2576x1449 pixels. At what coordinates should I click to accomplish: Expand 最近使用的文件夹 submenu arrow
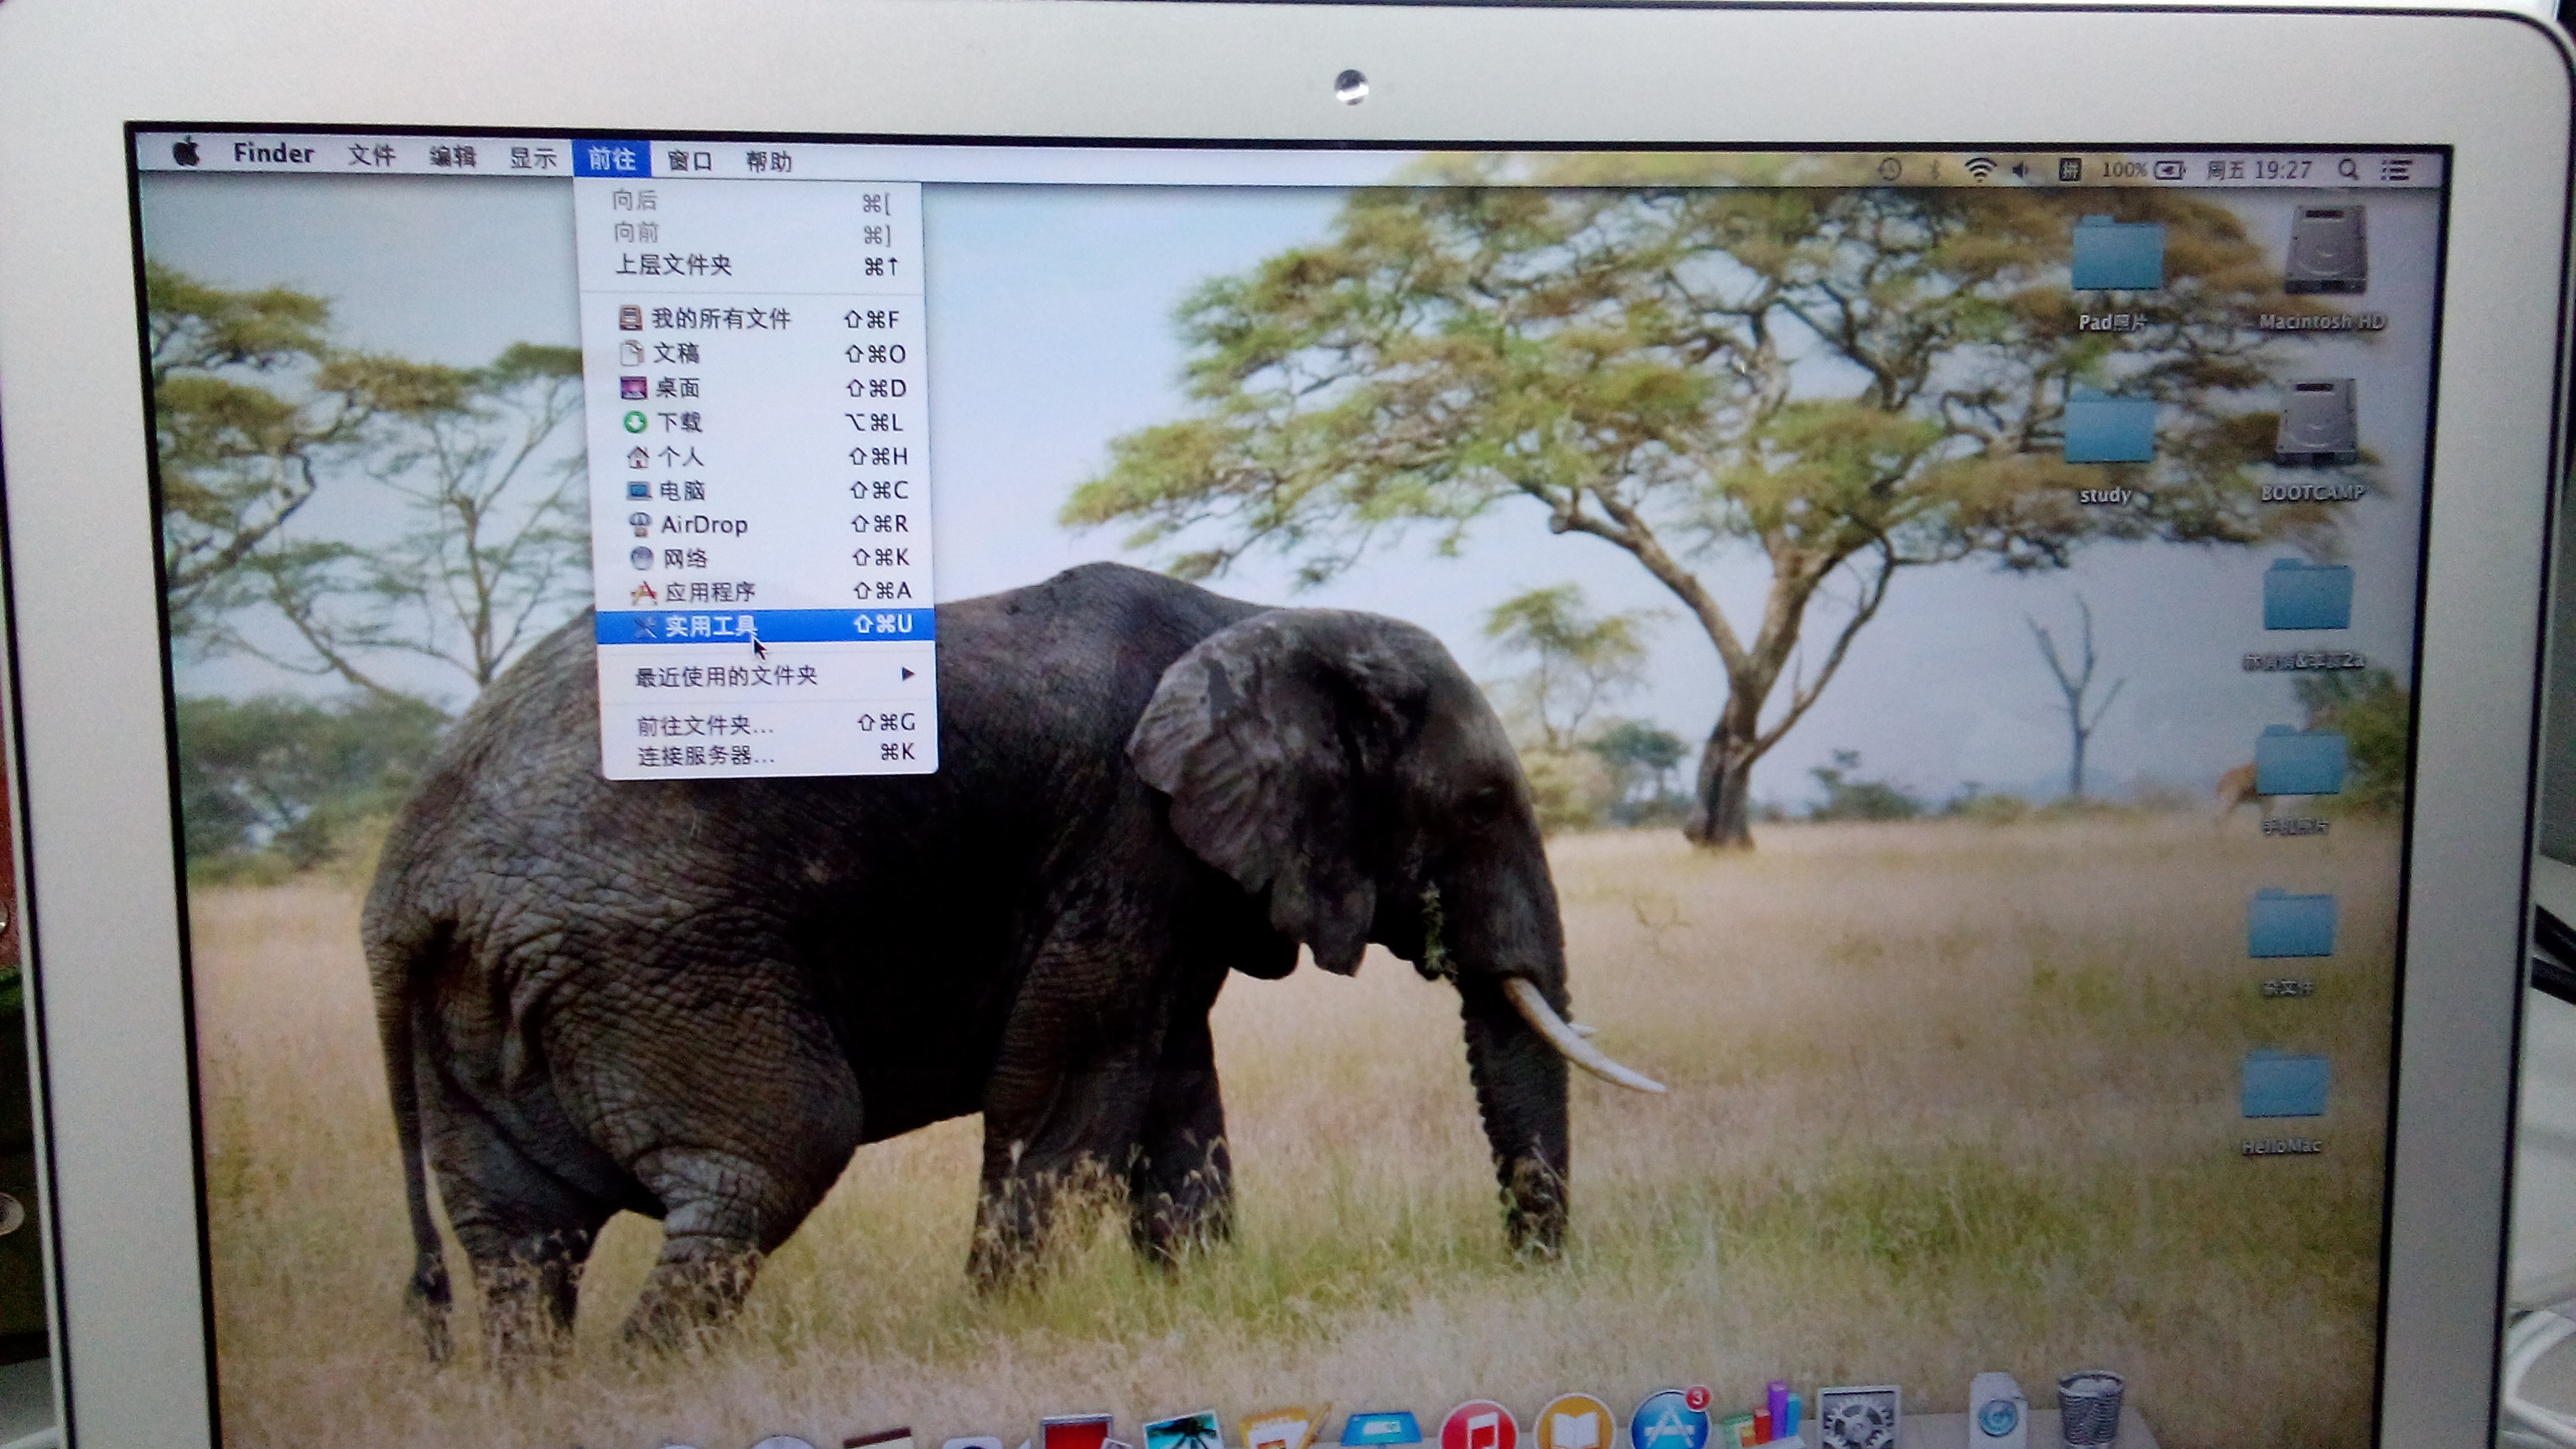tap(906, 675)
